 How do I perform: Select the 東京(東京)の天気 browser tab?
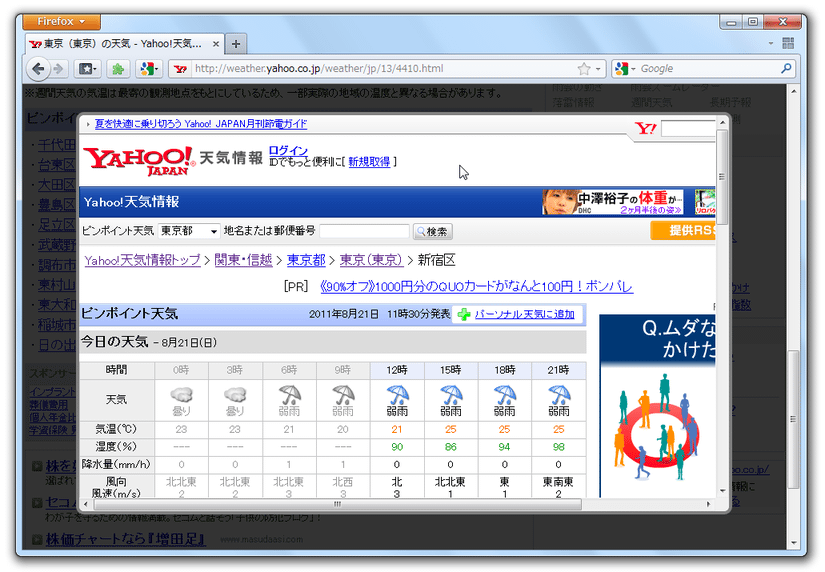[x=125, y=44]
